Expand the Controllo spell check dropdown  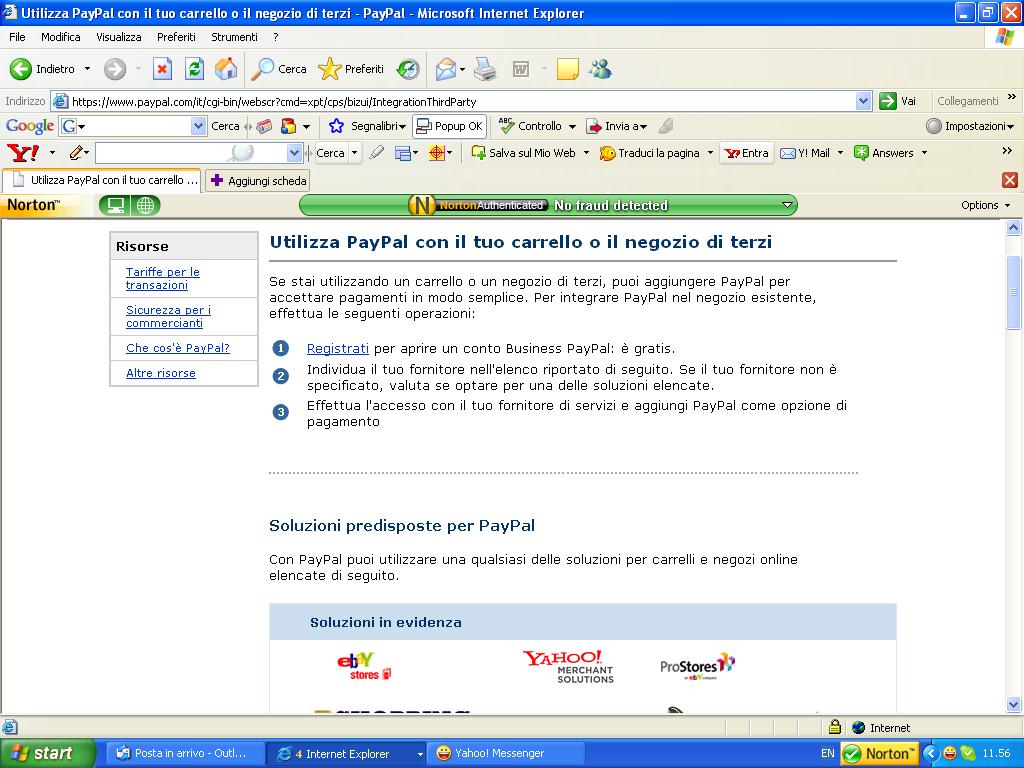click(x=572, y=126)
